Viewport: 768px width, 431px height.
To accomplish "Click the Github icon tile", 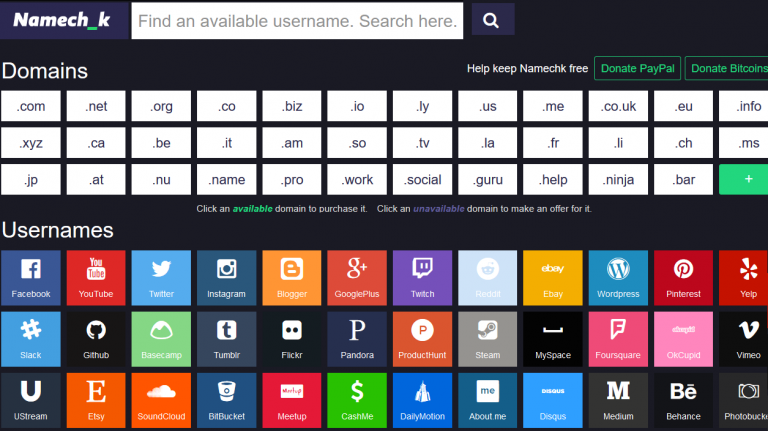I will coord(96,338).
